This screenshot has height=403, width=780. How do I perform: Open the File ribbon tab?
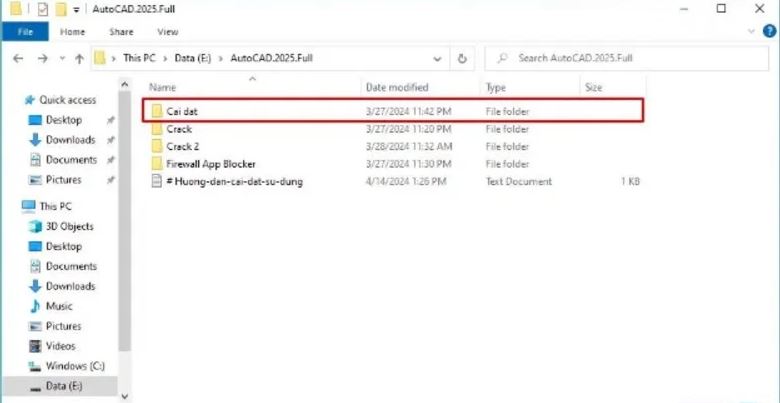(x=25, y=32)
